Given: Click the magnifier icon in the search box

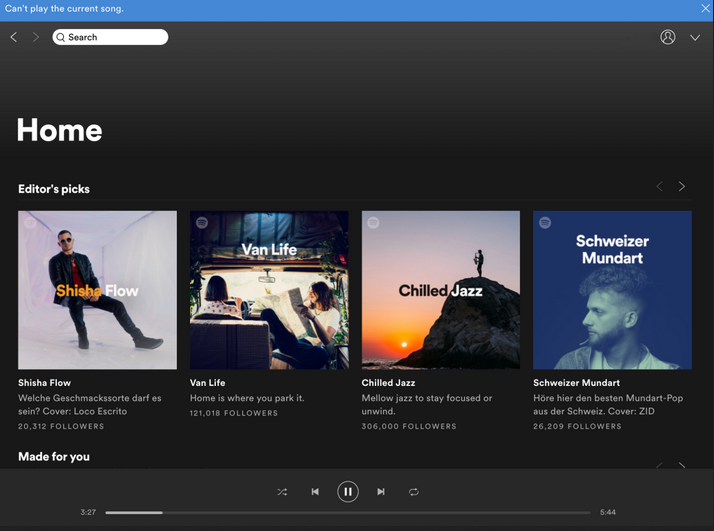Looking at the screenshot, I should [61, 37].
